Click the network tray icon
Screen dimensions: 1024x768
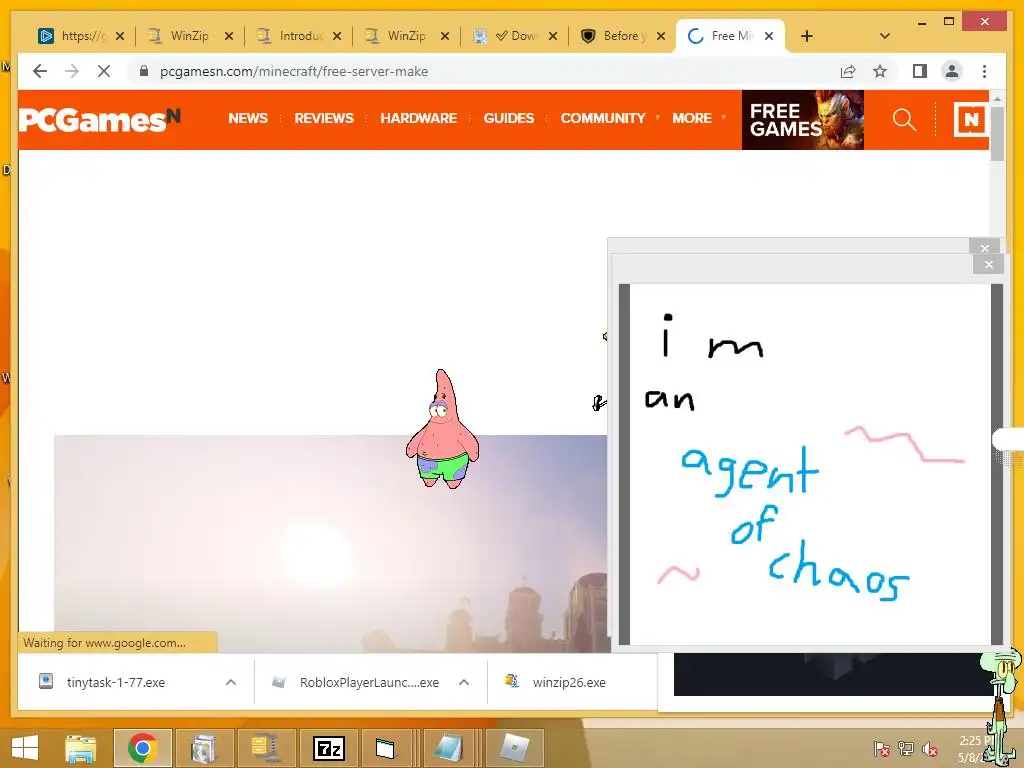point(905,749)
